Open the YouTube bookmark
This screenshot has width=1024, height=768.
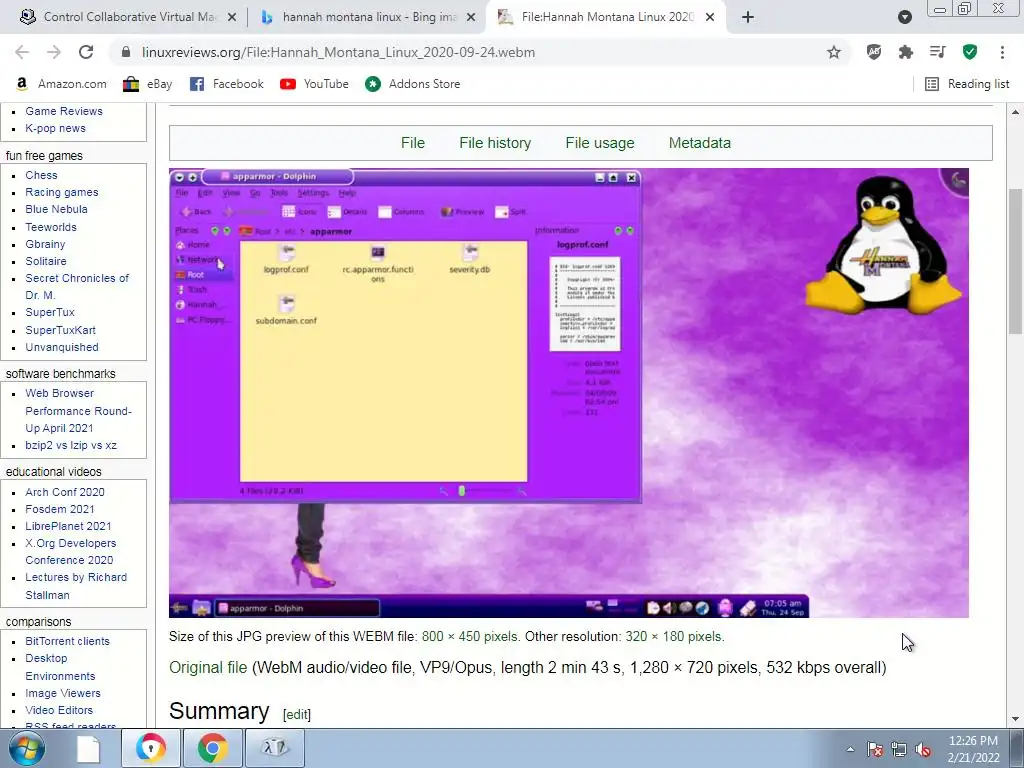[x=314, y=84]
